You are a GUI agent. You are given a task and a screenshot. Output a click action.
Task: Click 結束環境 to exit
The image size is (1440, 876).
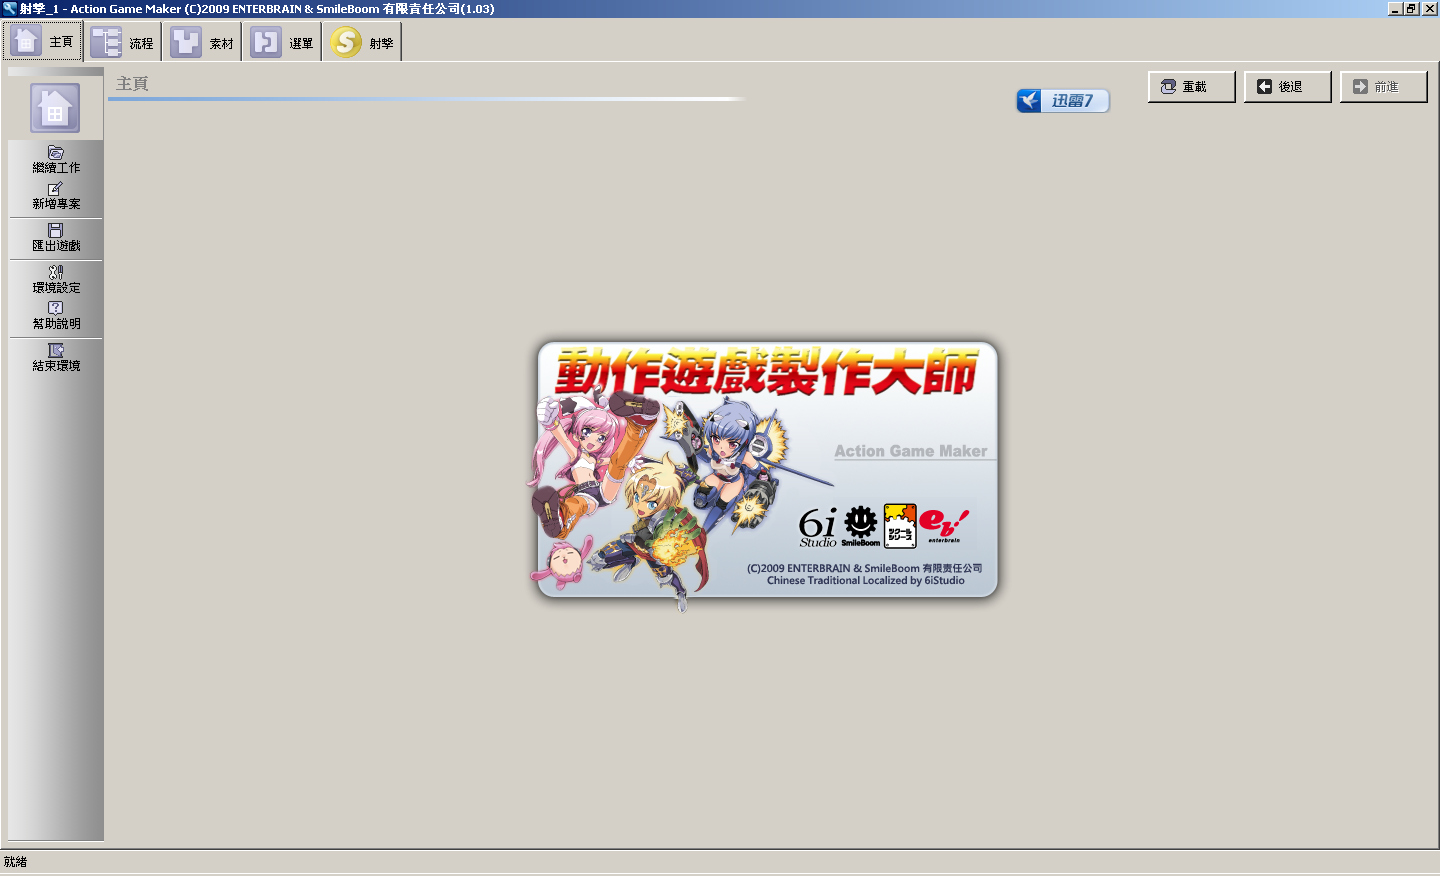pyautogui.click(x=56, y=358)
